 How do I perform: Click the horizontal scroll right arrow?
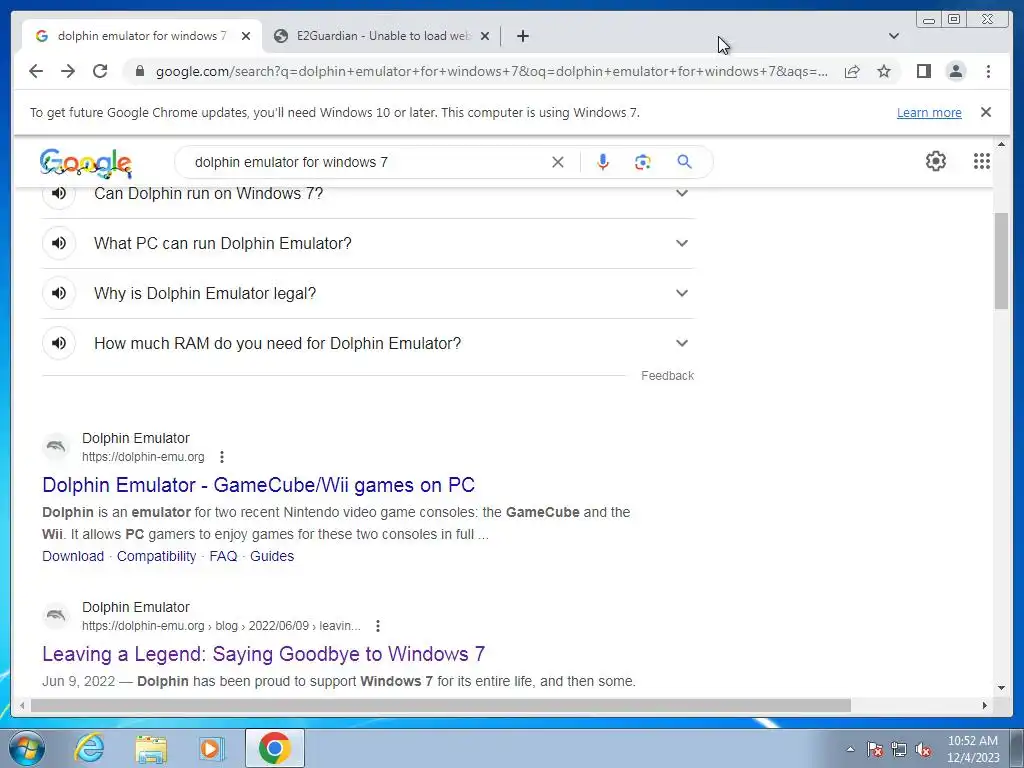pyautogui.click(x=985, y=705)
